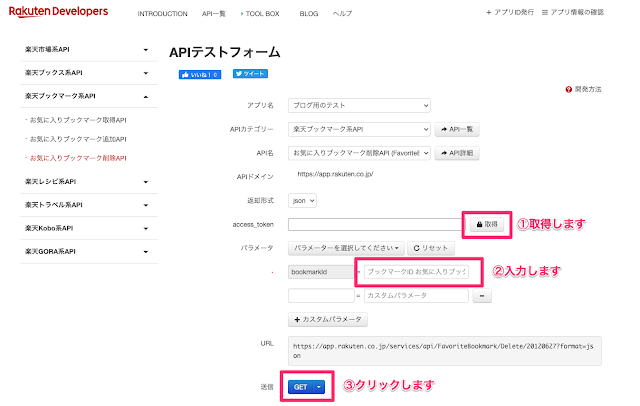The image size is (640, 406).
Task: Expand the 楽天レシピ系API section
Action: click(89, 182)
